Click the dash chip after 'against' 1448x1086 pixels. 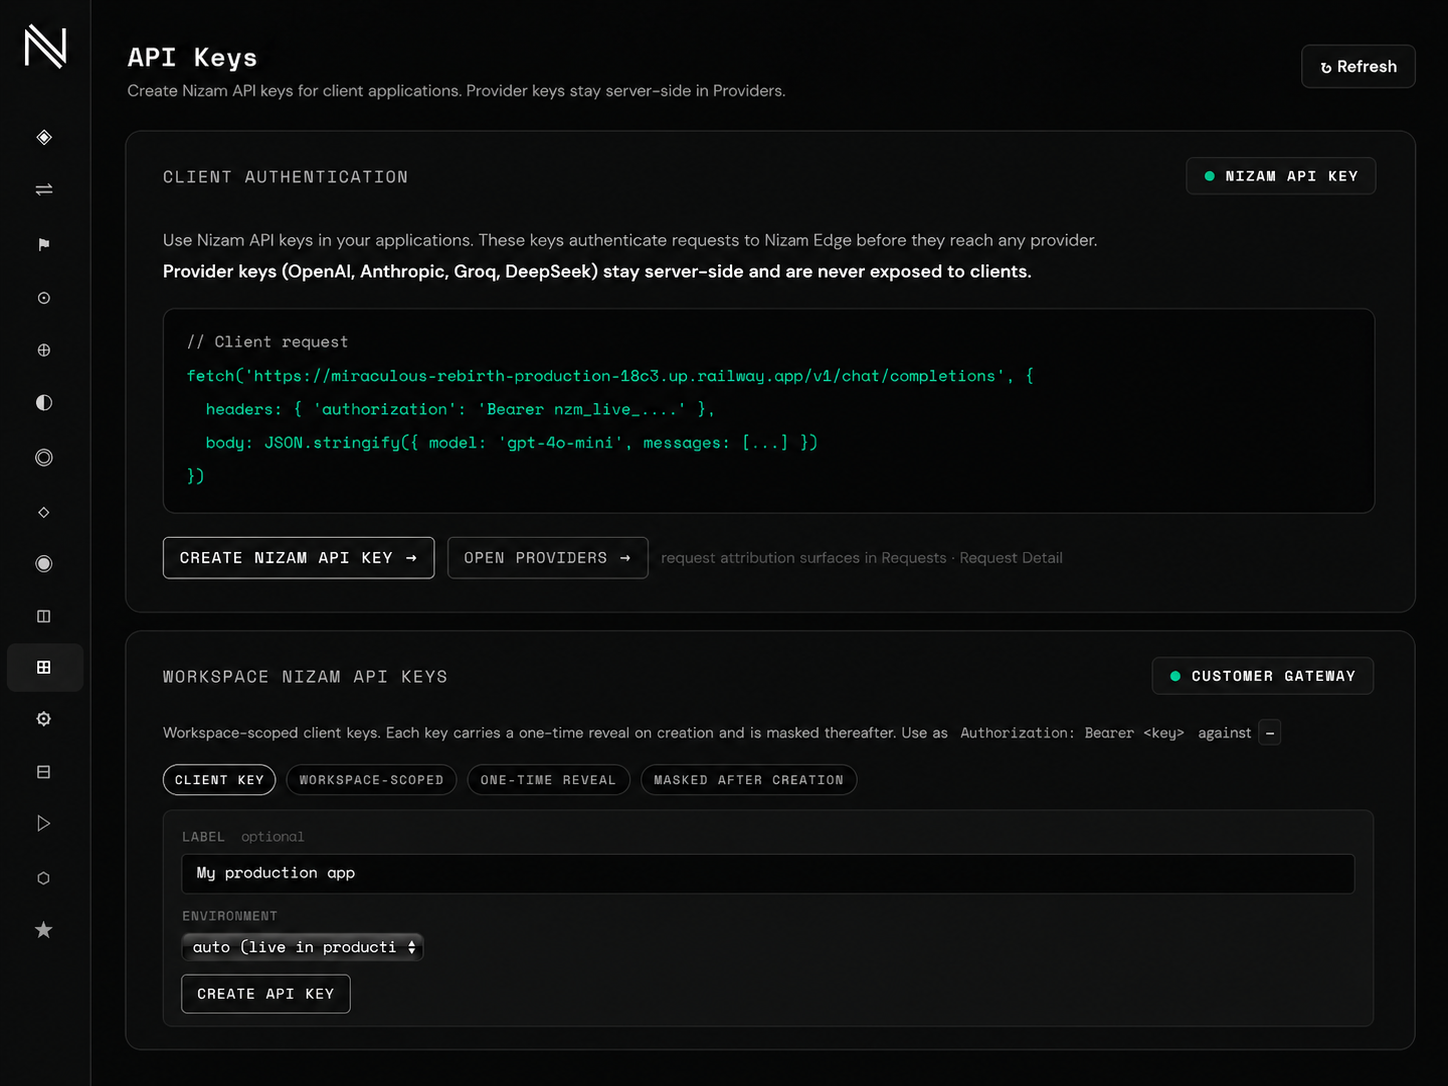click(1270, 733)
